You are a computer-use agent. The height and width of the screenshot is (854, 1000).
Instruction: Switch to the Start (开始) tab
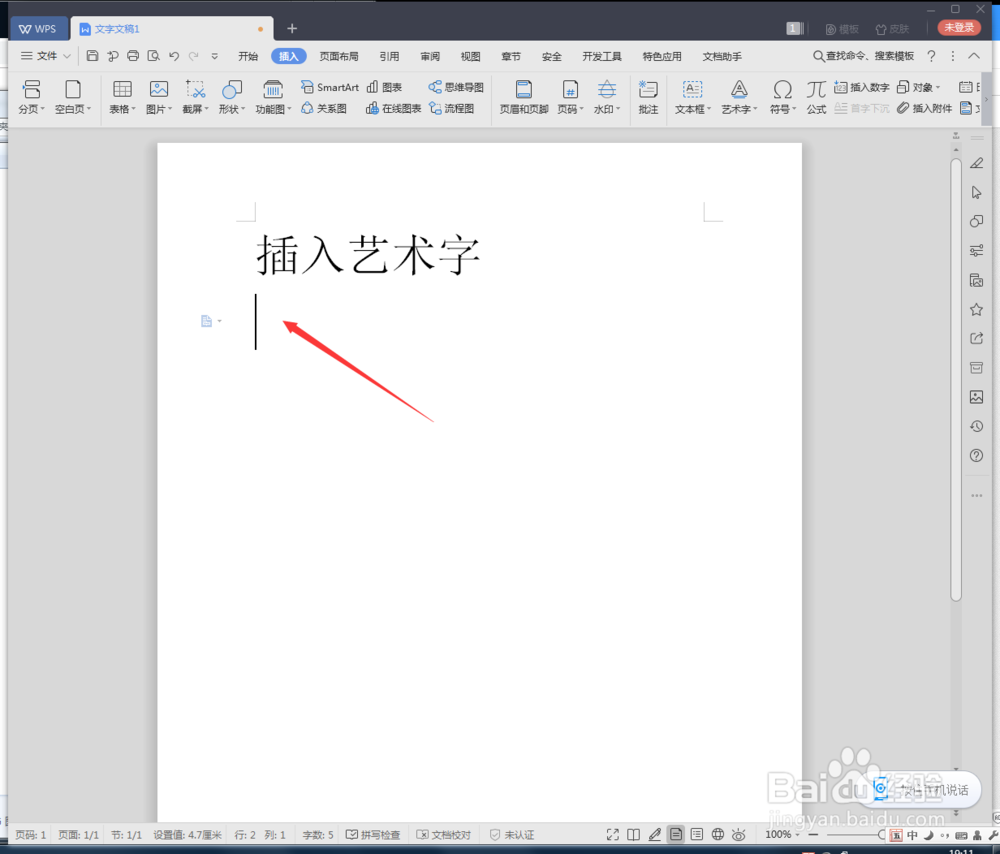coord(247,56)
